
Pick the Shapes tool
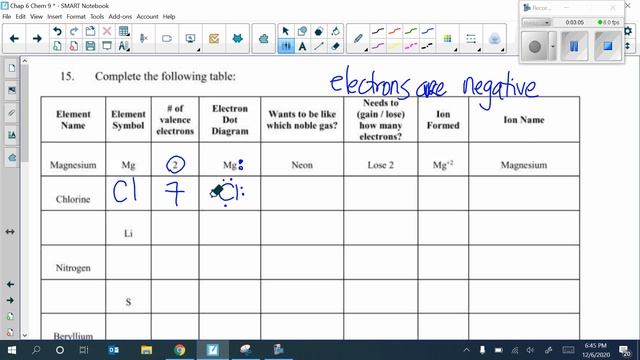pos(302,31)
